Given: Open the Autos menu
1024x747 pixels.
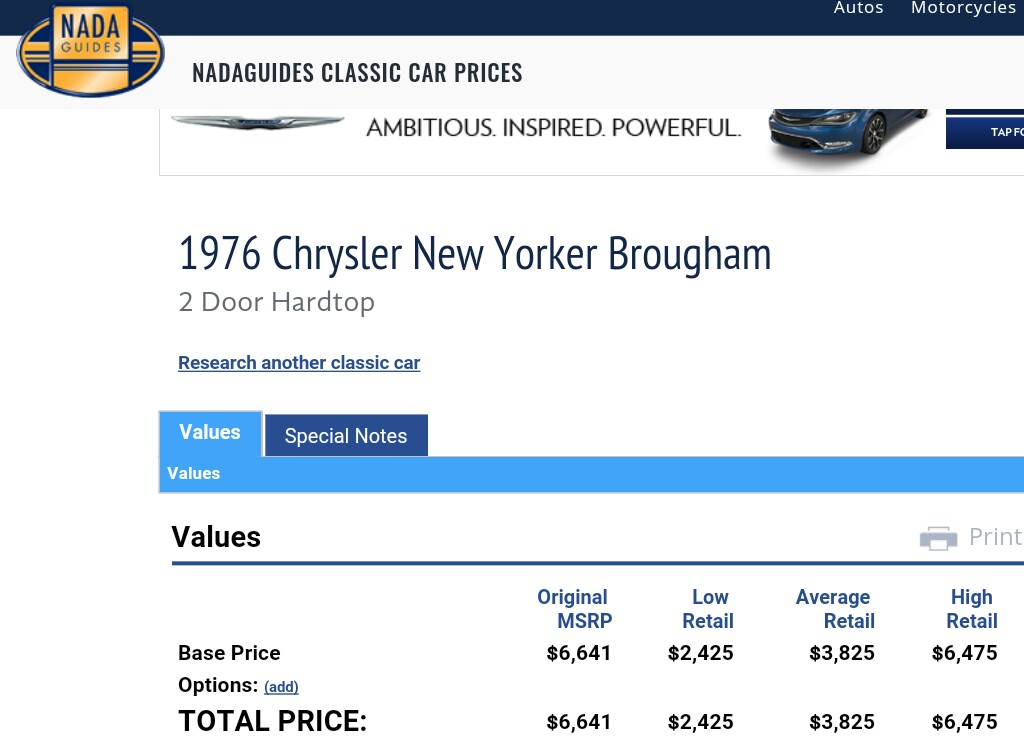Looking at the screenshot, I should click(859, 8).
